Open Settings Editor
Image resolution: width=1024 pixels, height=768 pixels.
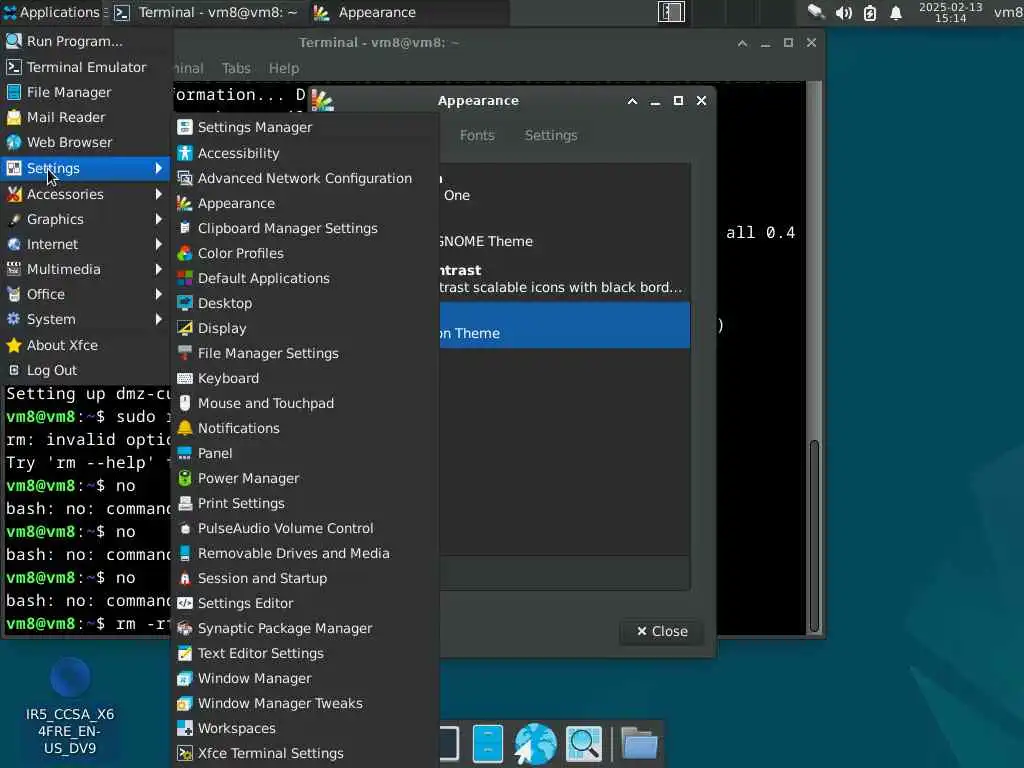click(x=304, y=603)
